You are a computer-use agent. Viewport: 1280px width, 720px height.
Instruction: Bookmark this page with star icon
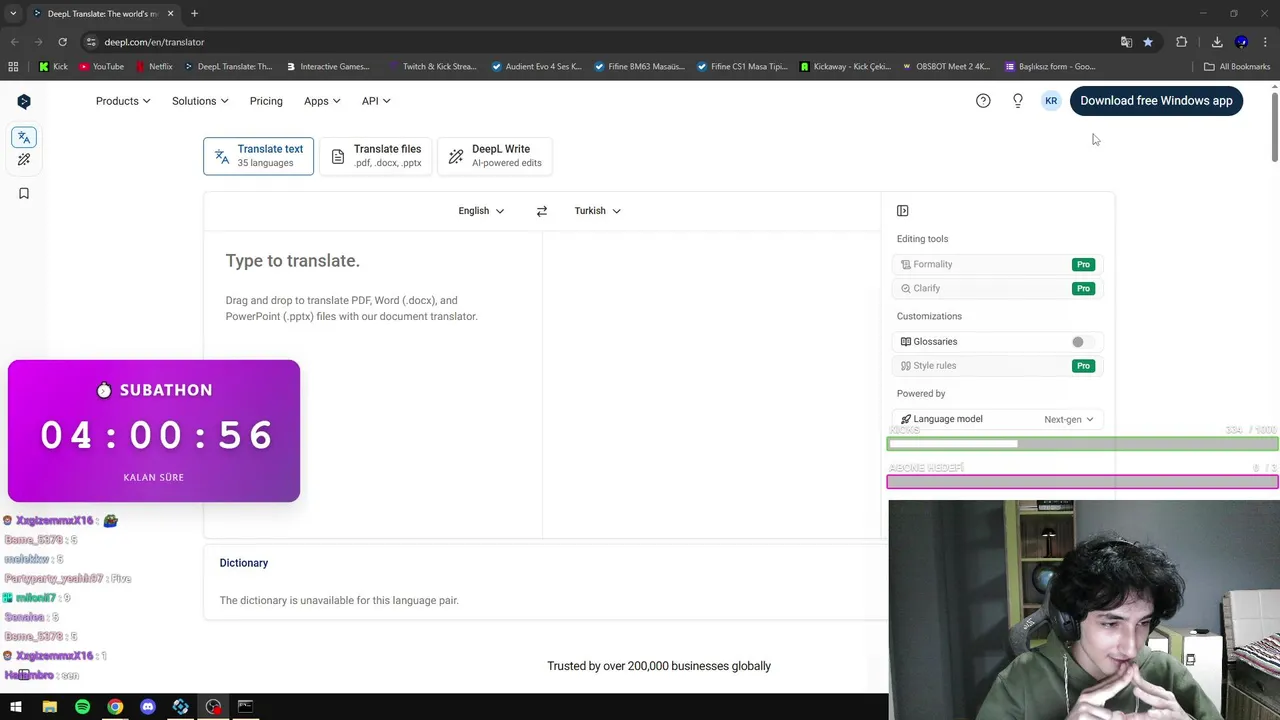coord(1148,42)
